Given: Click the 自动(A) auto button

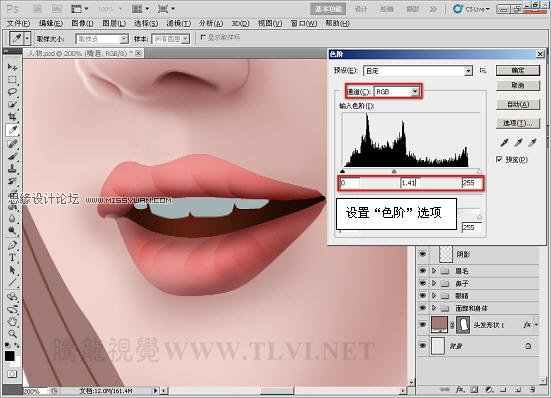Looking at the screenshot, I should [518, 104].
